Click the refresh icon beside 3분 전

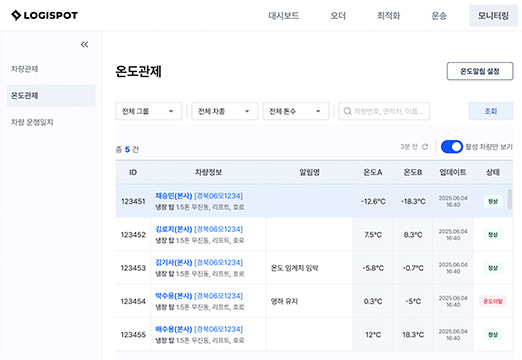pyautogui.click(x=425, y=147)
